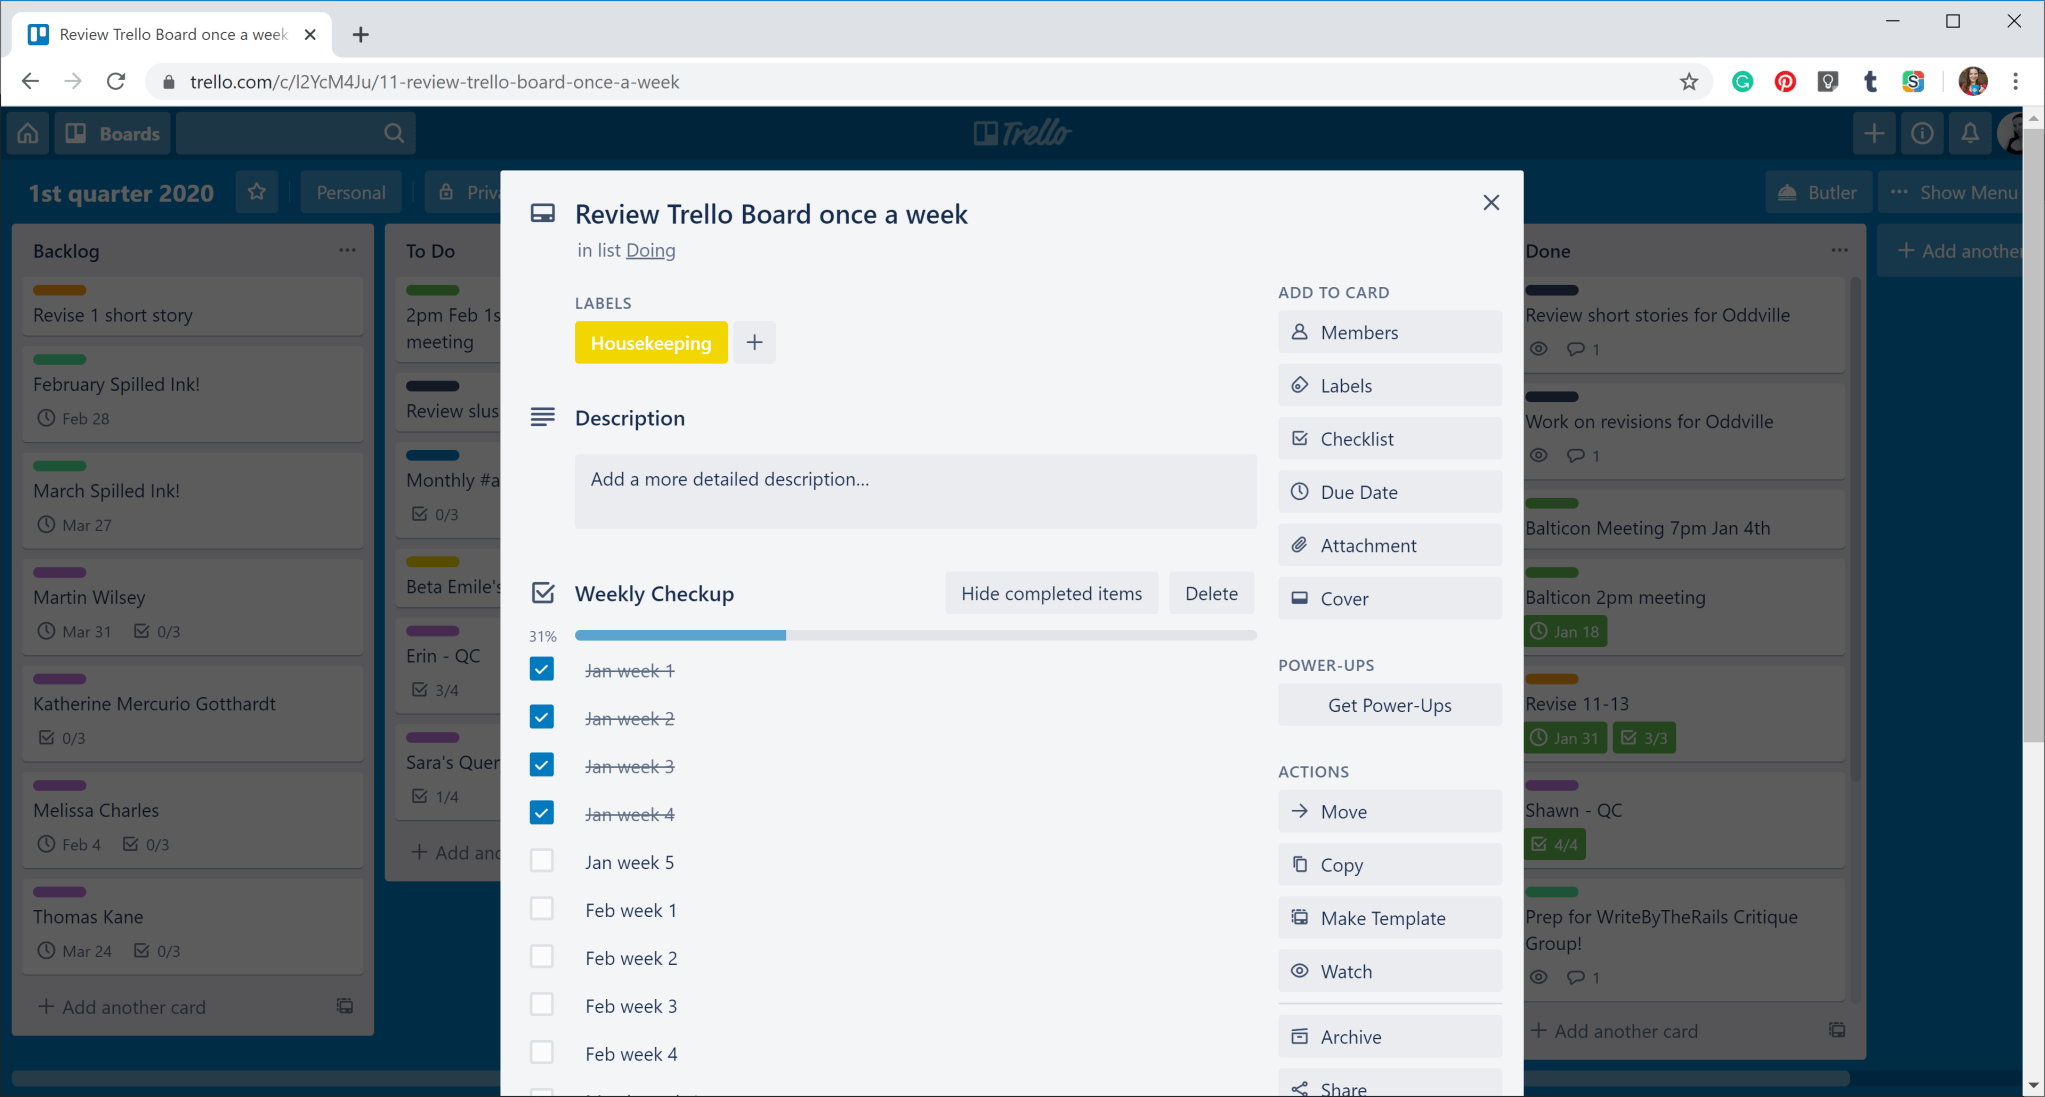Viewport: 2045px width, 1097px height.
Task: Set a Due Date on the card
Action: coord(1388,491)
